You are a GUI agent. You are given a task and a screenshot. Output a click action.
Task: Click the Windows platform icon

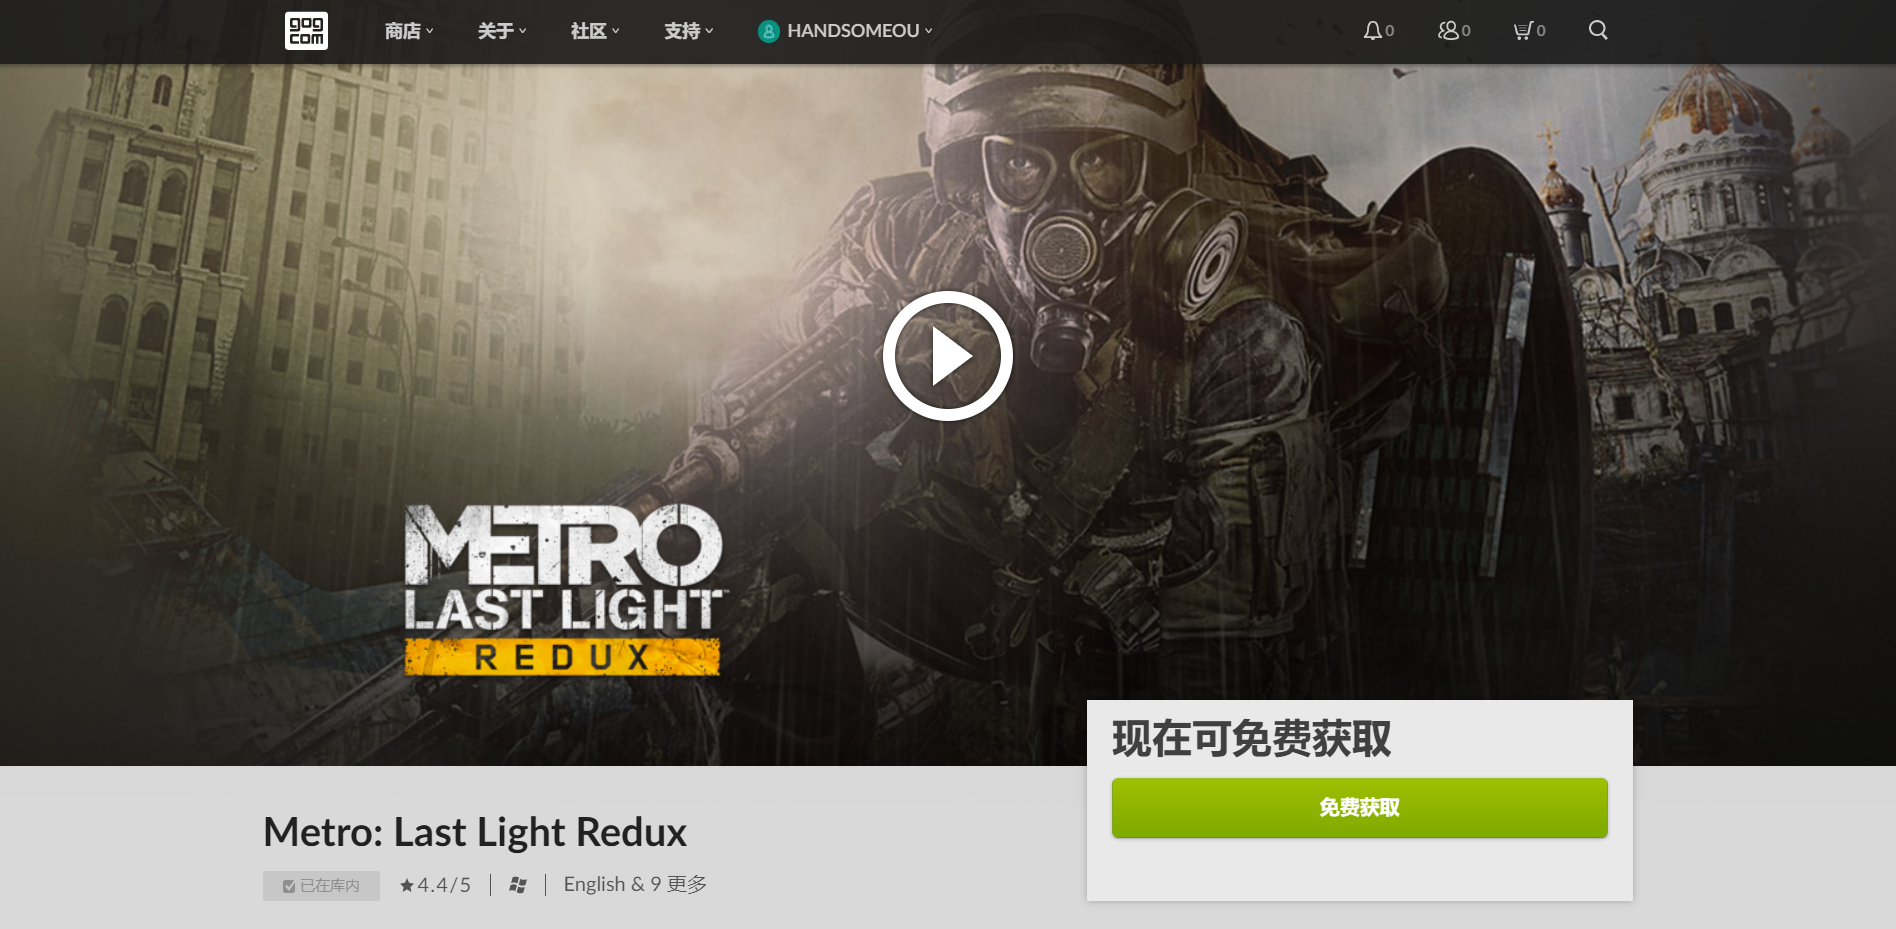pos(518,885)
